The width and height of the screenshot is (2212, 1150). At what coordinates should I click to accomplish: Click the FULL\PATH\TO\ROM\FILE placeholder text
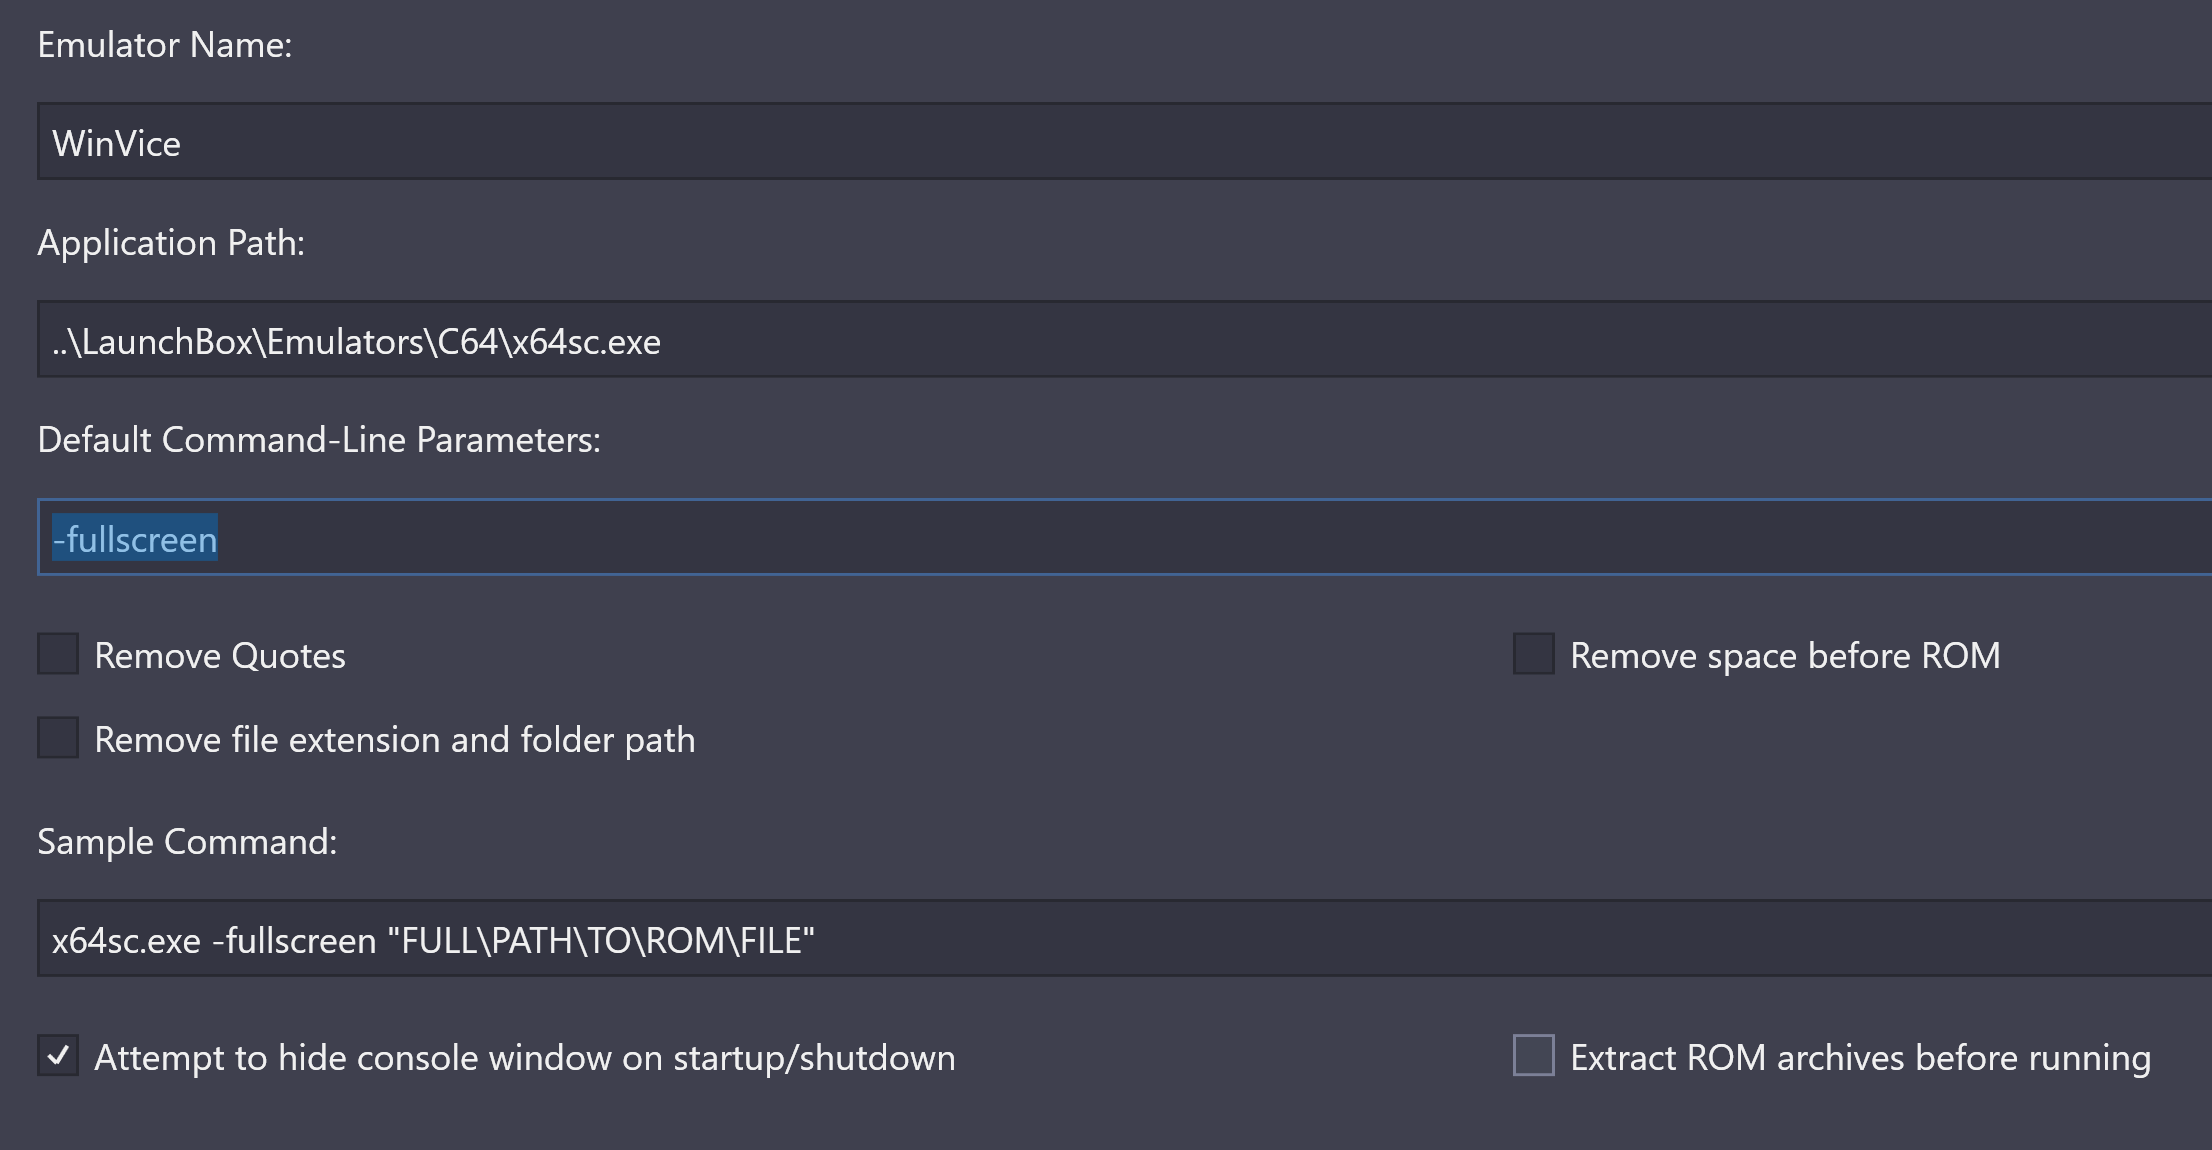608,941
